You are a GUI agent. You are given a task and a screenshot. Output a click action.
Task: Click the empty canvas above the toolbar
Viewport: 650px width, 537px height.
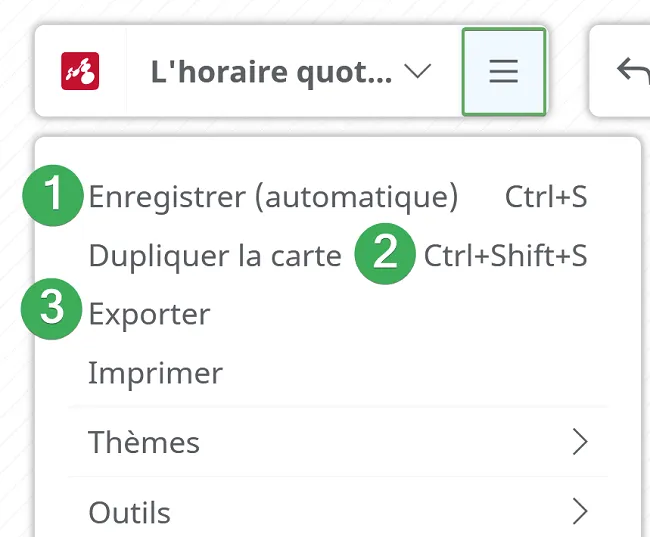(x=290, y=10)
